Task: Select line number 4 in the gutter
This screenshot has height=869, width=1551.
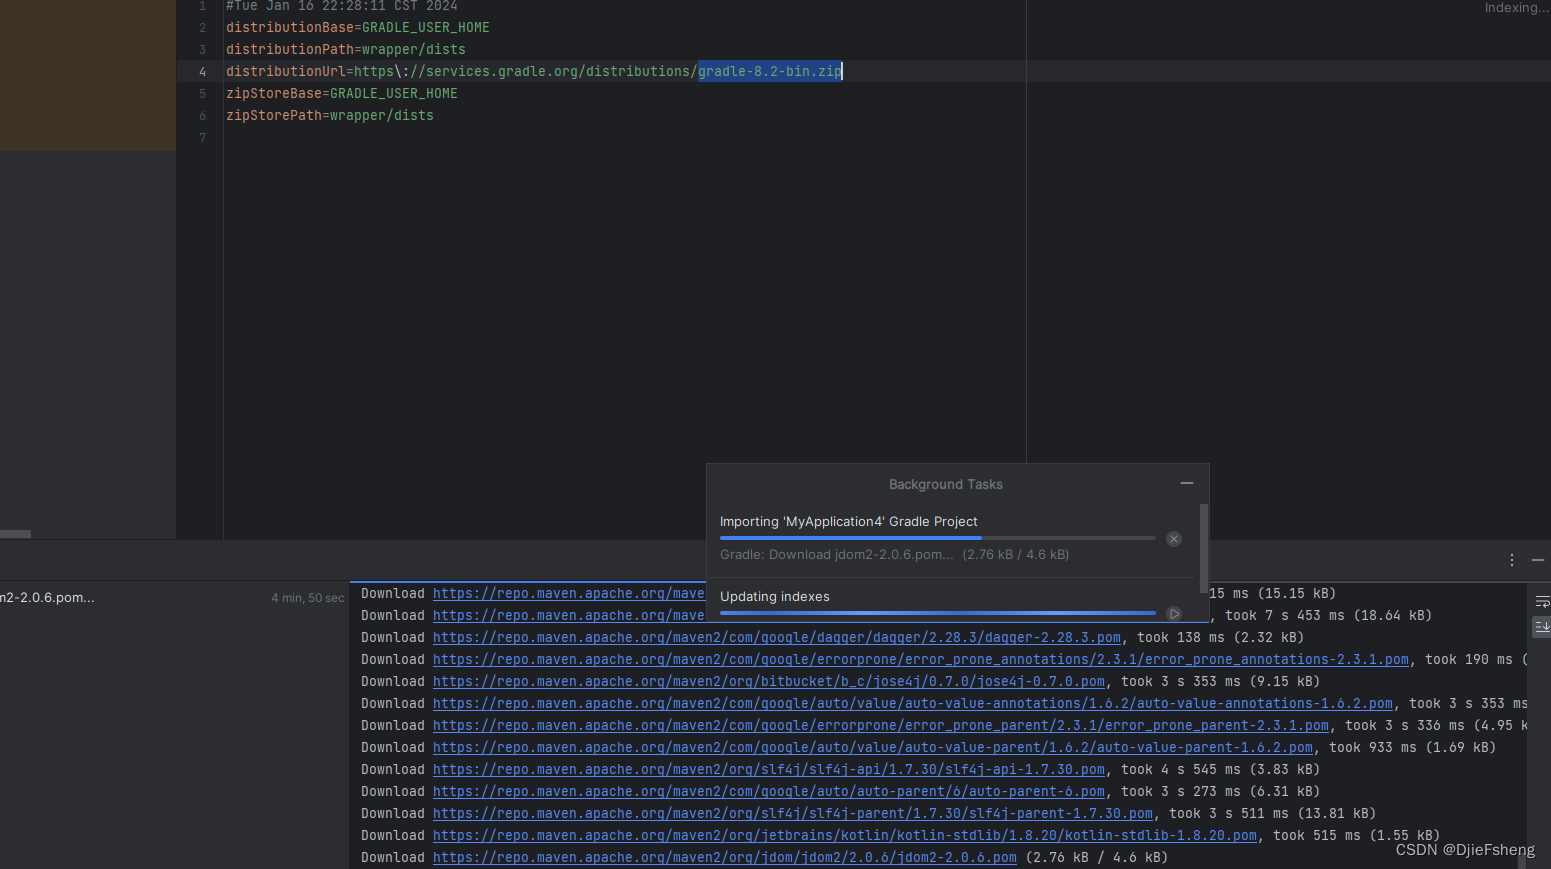Action: click(202, 71)
